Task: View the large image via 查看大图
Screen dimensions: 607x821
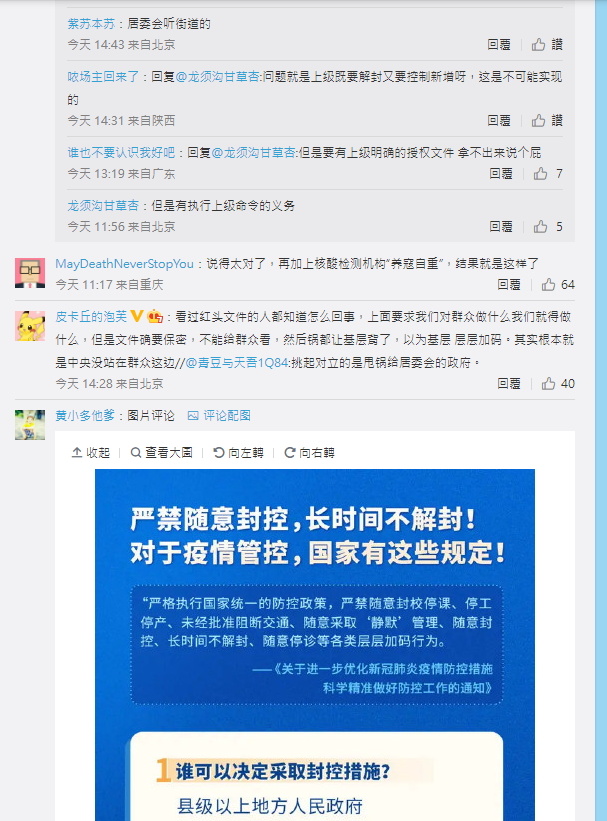Action: point(161,452)
